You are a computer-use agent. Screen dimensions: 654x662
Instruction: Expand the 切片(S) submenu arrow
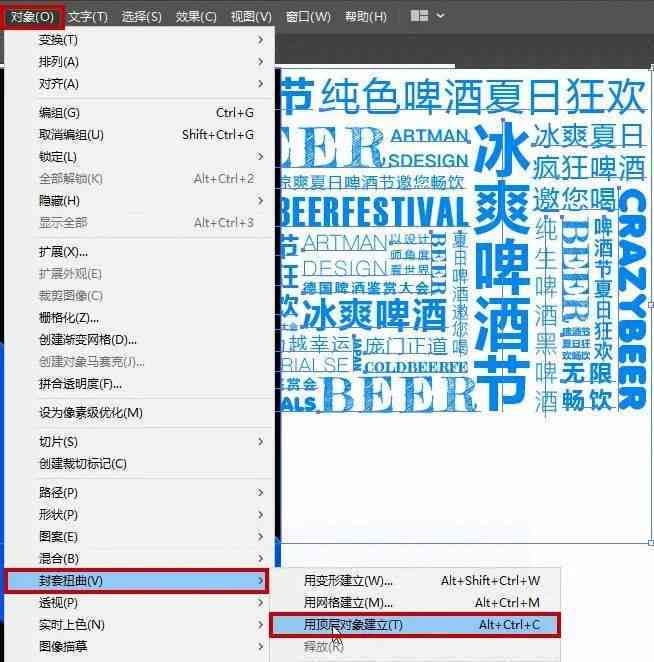(x=261, y=442)
